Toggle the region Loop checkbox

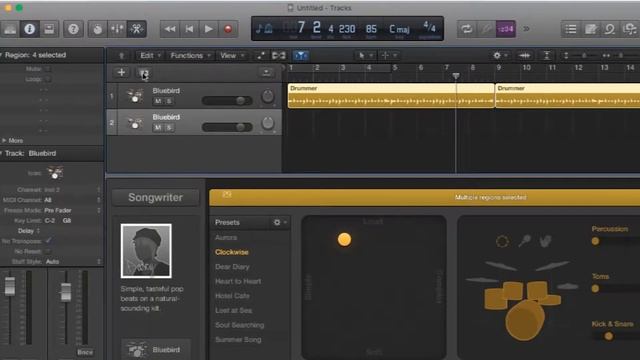coord(47,79)
